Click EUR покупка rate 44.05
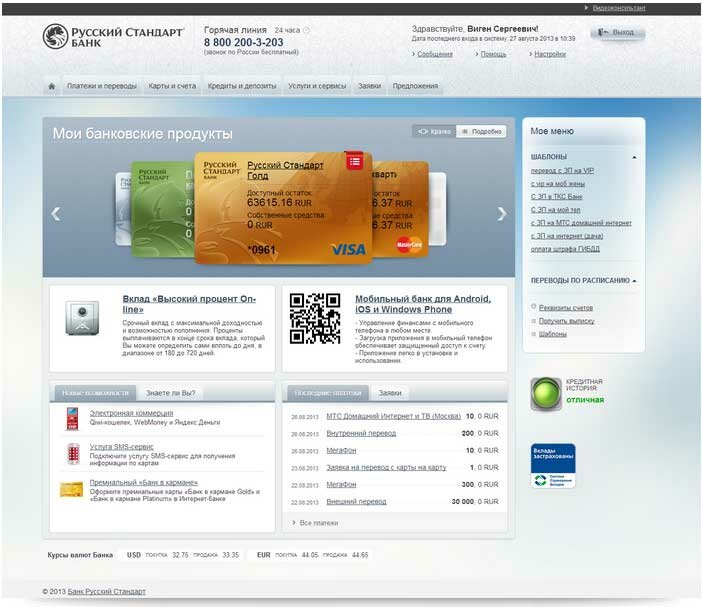 tap(310, 555)
